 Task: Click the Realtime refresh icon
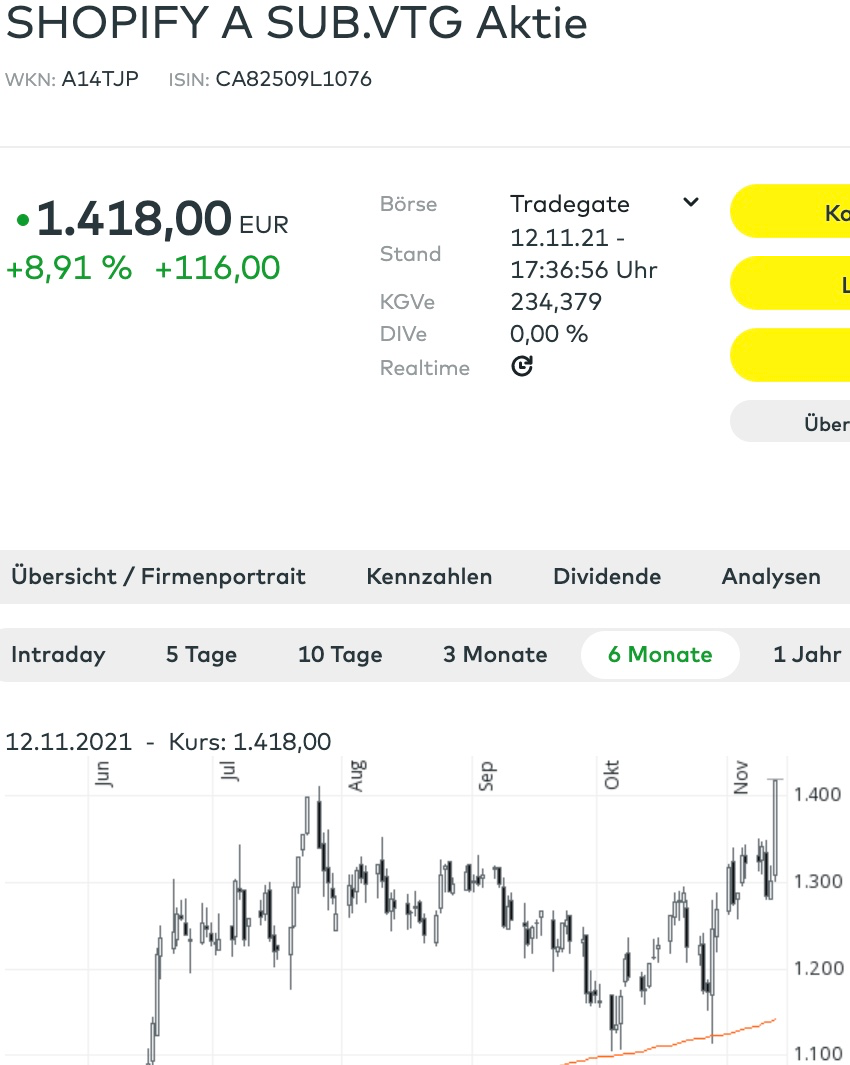522,367
